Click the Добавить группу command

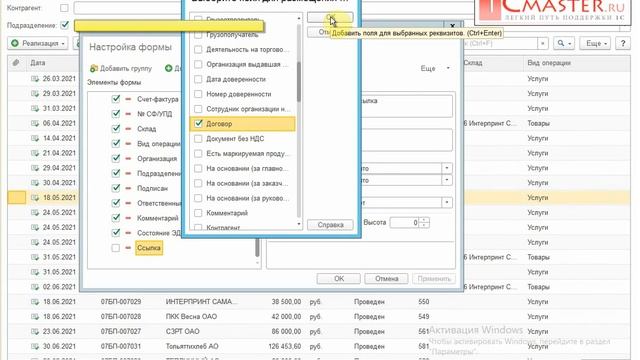point(121,68)
